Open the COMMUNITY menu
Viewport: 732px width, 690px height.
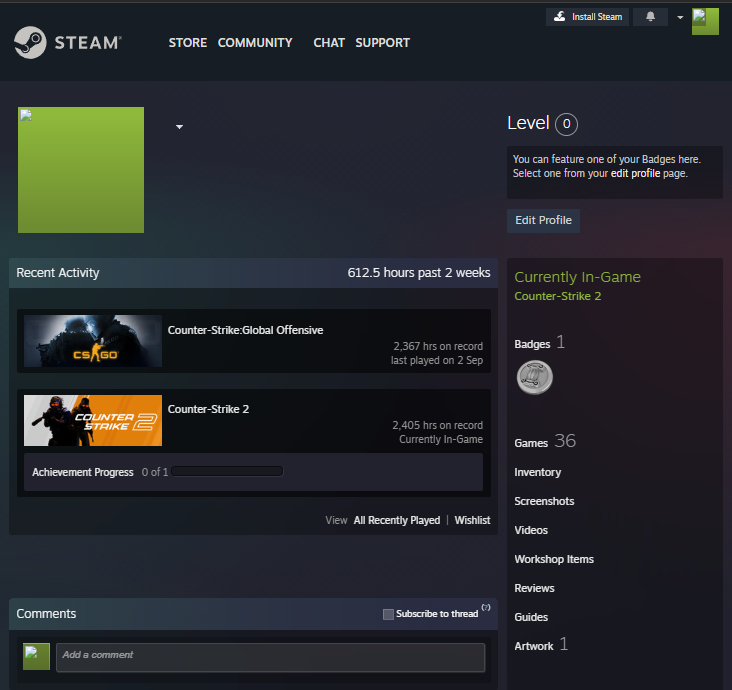tap(255, 43)
